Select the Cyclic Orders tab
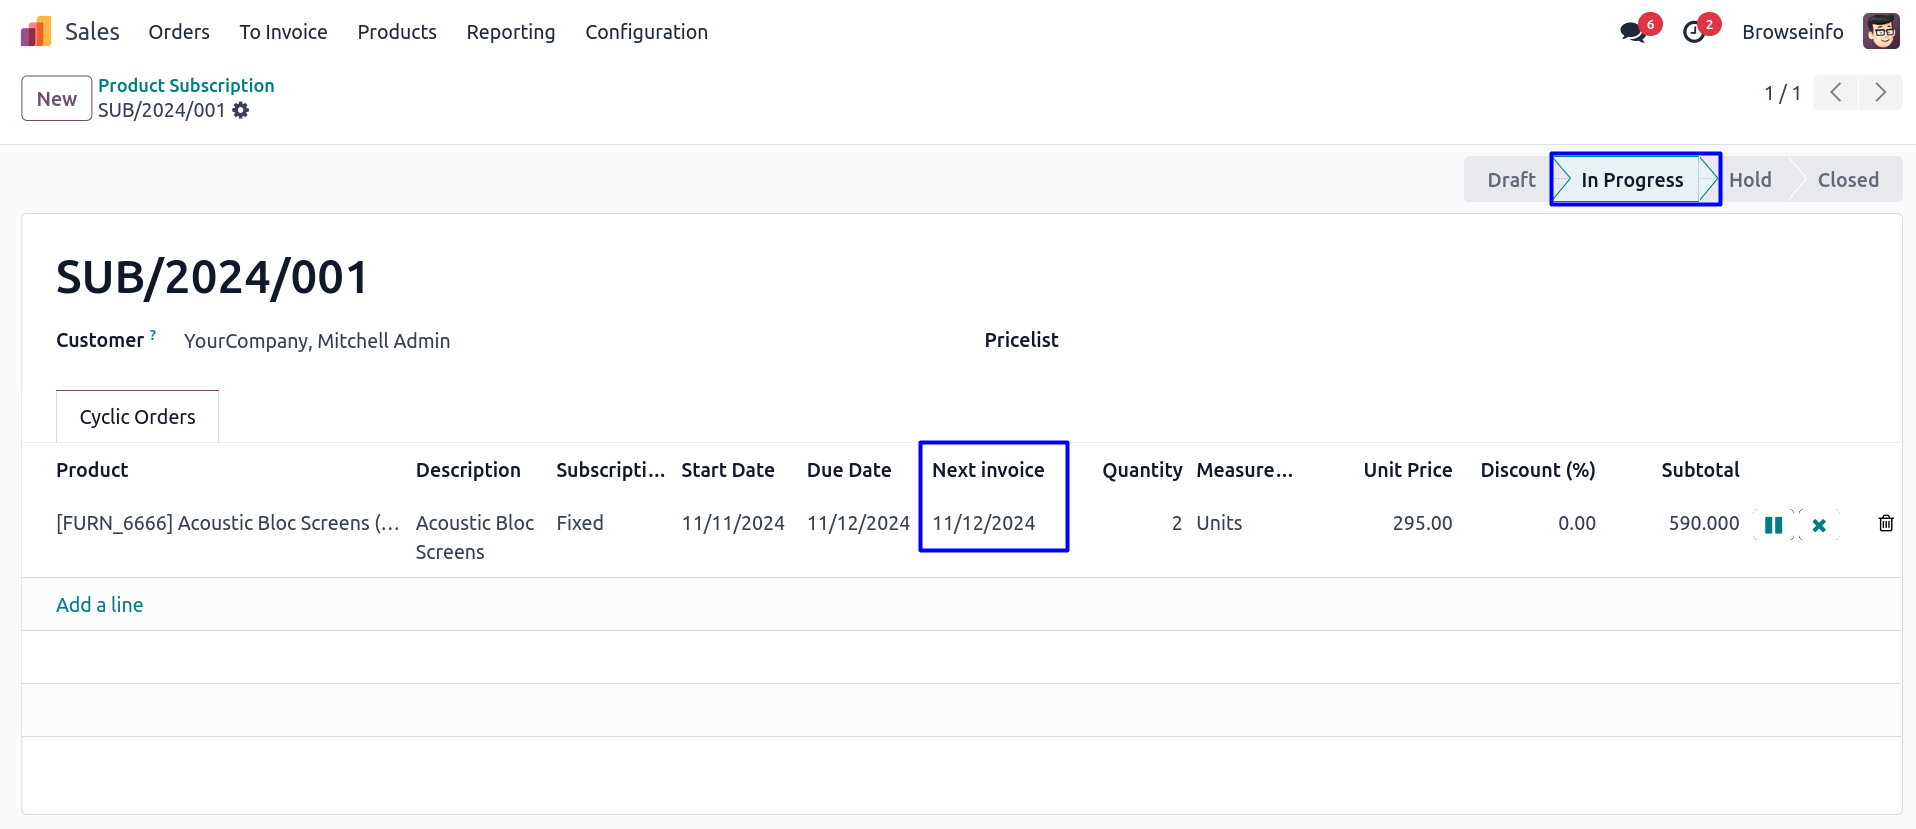This screenshot has height=829, width=1916. coord(138,417)
